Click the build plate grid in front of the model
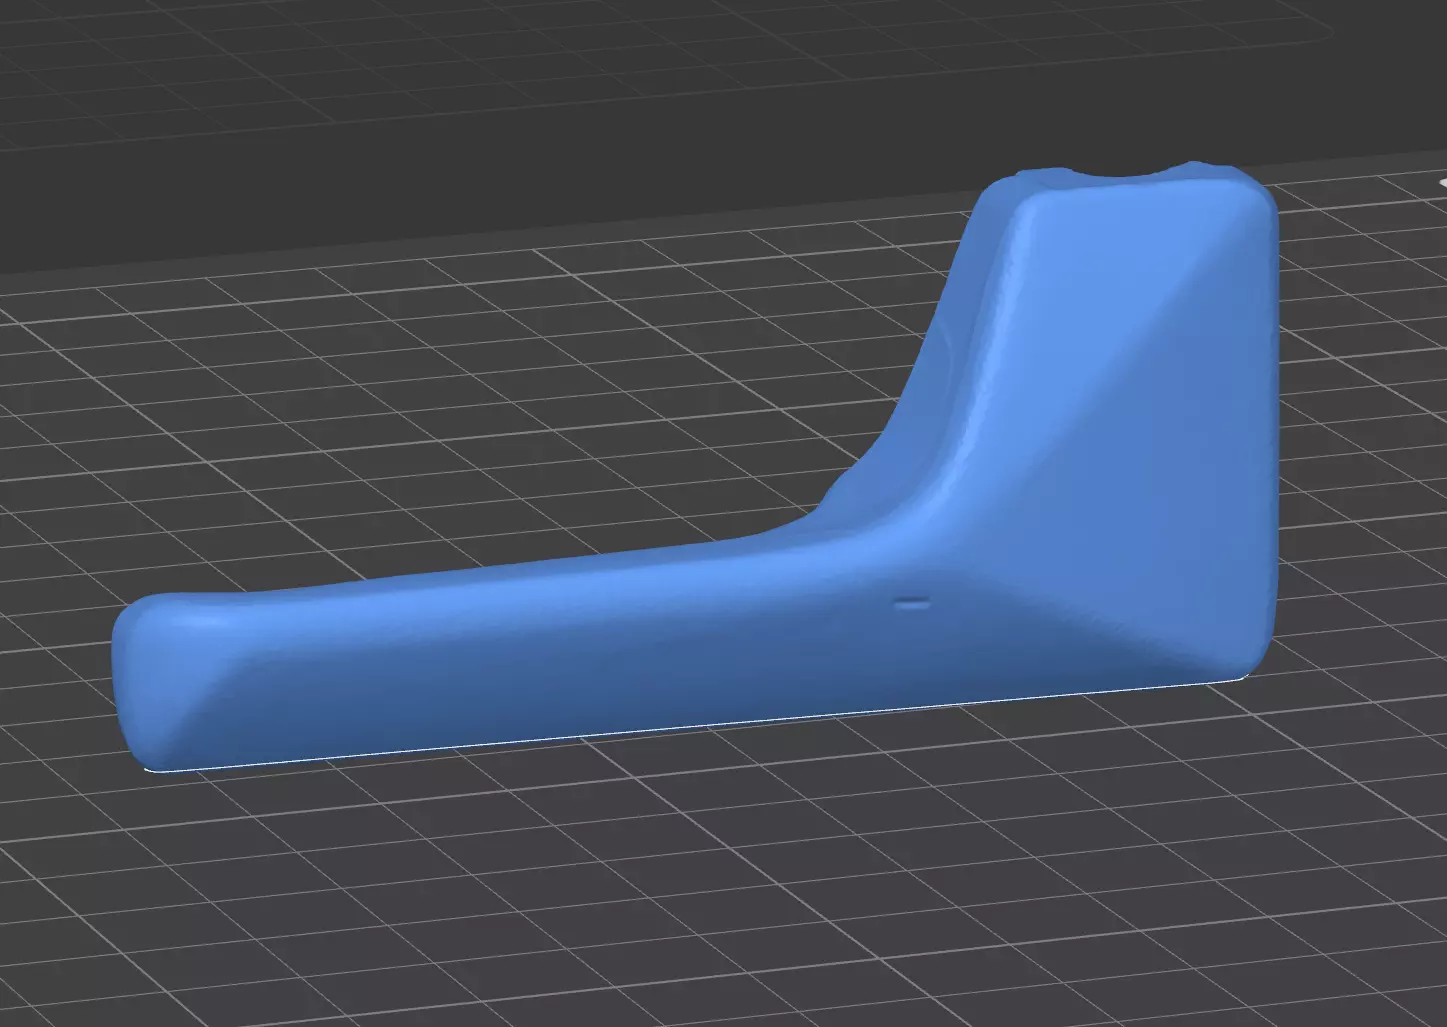 click(700, 880)
